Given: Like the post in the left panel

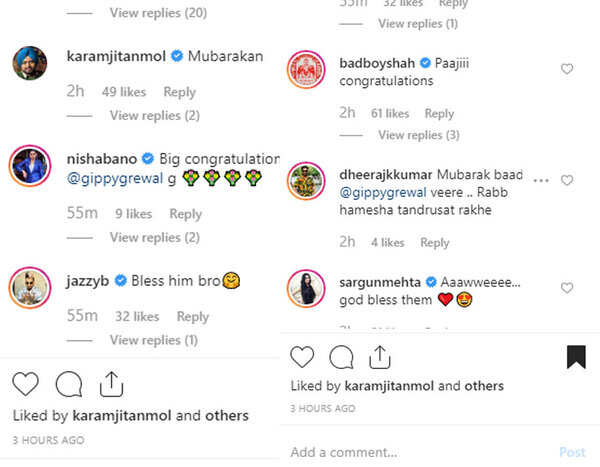Looking at the screenshot, I should tap(26, 384).
